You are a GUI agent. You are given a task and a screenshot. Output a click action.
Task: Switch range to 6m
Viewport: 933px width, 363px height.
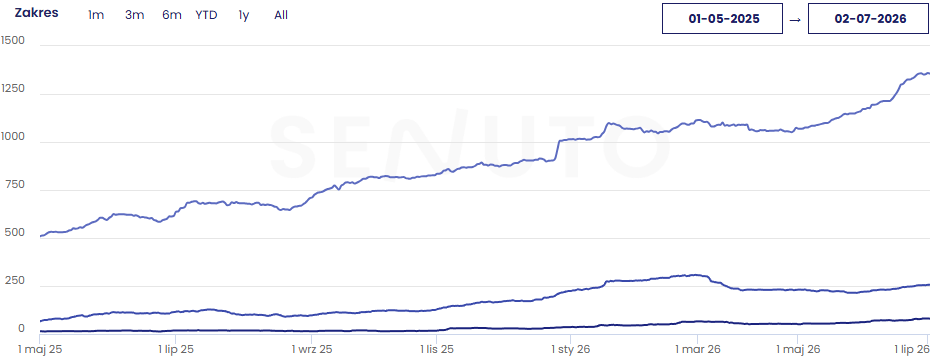pos(172,15)
